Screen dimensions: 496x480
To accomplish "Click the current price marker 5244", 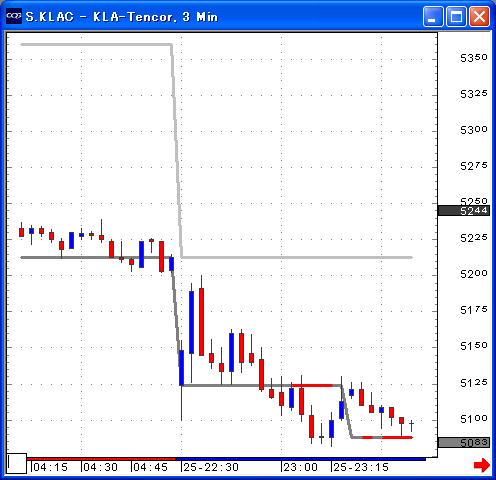I will click(464, 211).
